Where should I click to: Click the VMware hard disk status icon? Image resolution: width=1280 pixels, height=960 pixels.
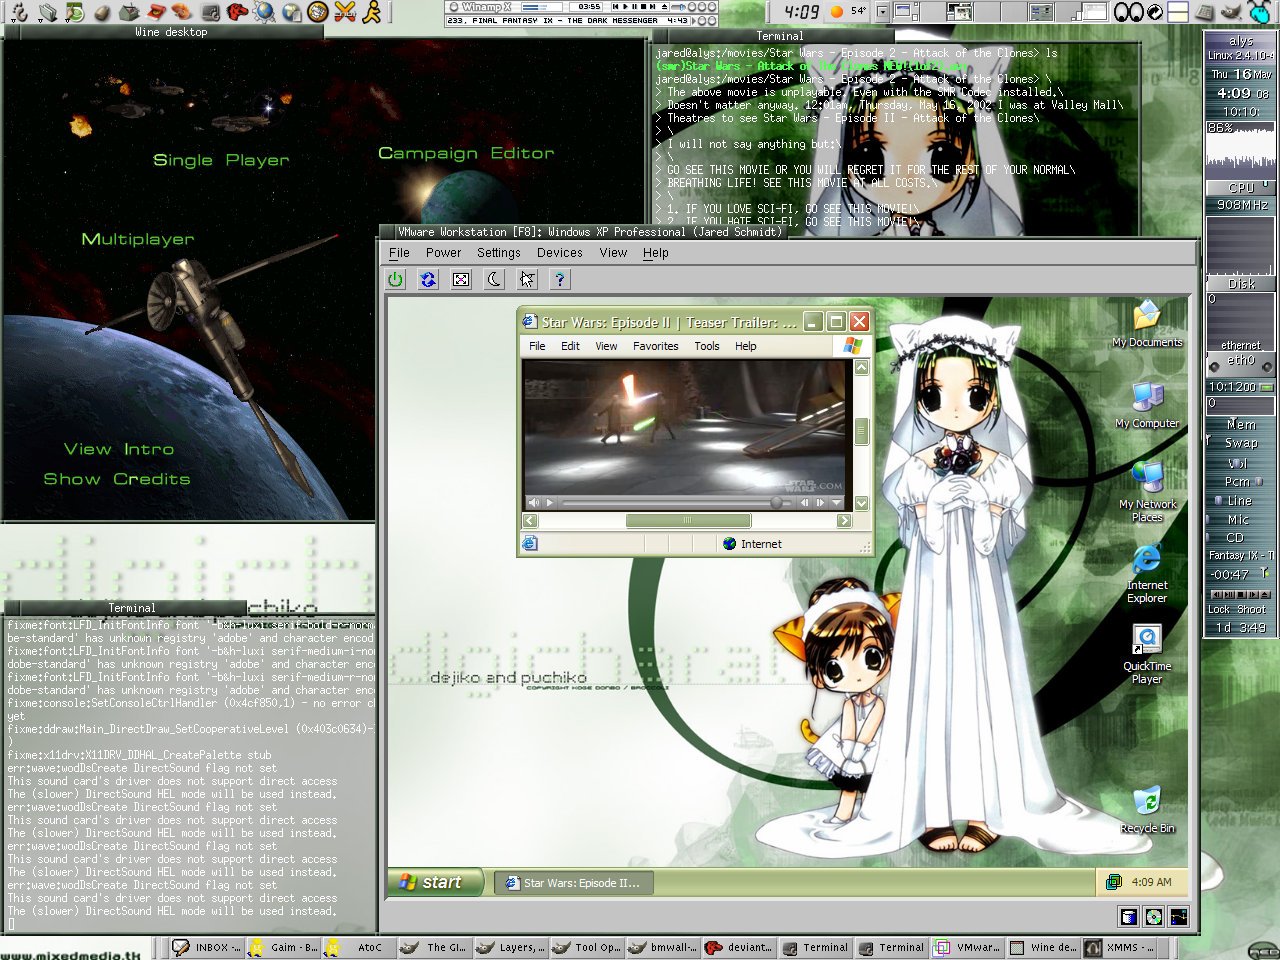pyautogui.click(x=1129, y=917)
